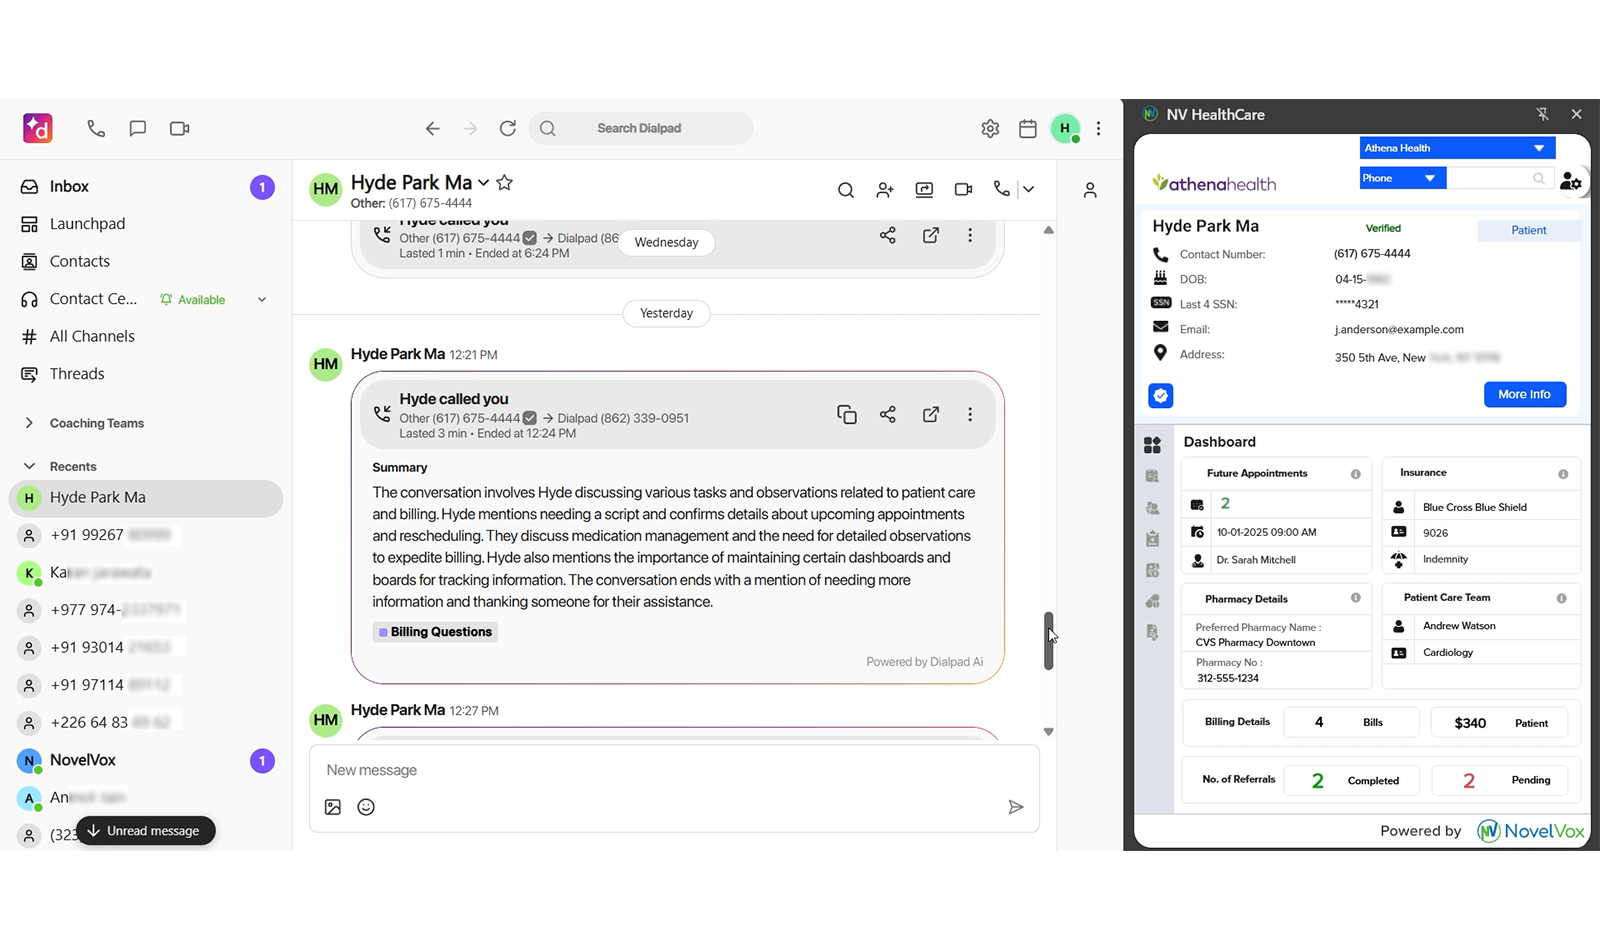Switch to Threads in the sidebar
The width and height of the screenshot is (1600, 950).
click(77, 373)
